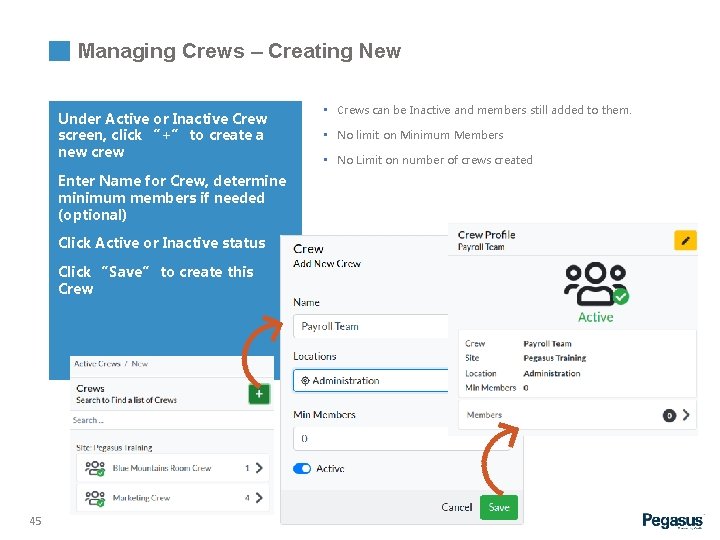Click the green plus add crew button
The image size is (720, 540).
259,394
